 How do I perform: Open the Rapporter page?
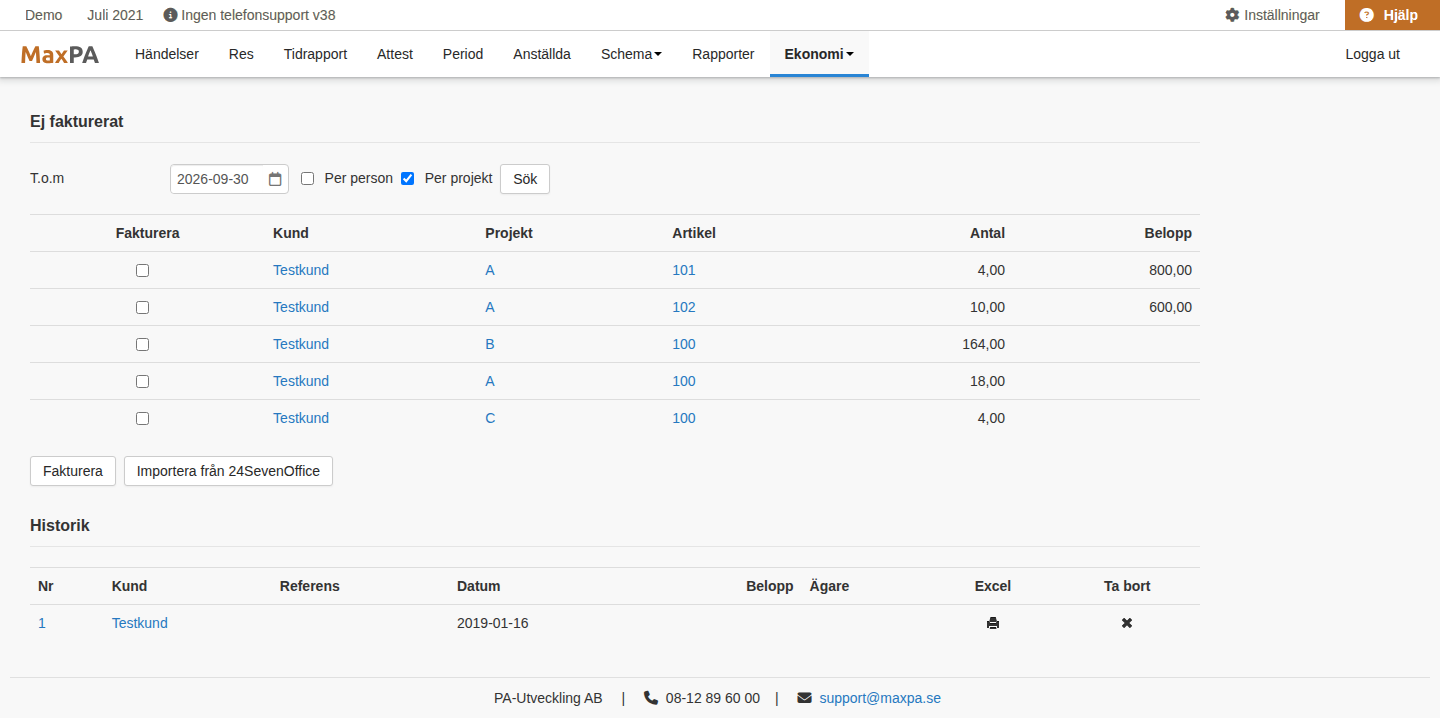pyautogui.click(x=723, y=54)
